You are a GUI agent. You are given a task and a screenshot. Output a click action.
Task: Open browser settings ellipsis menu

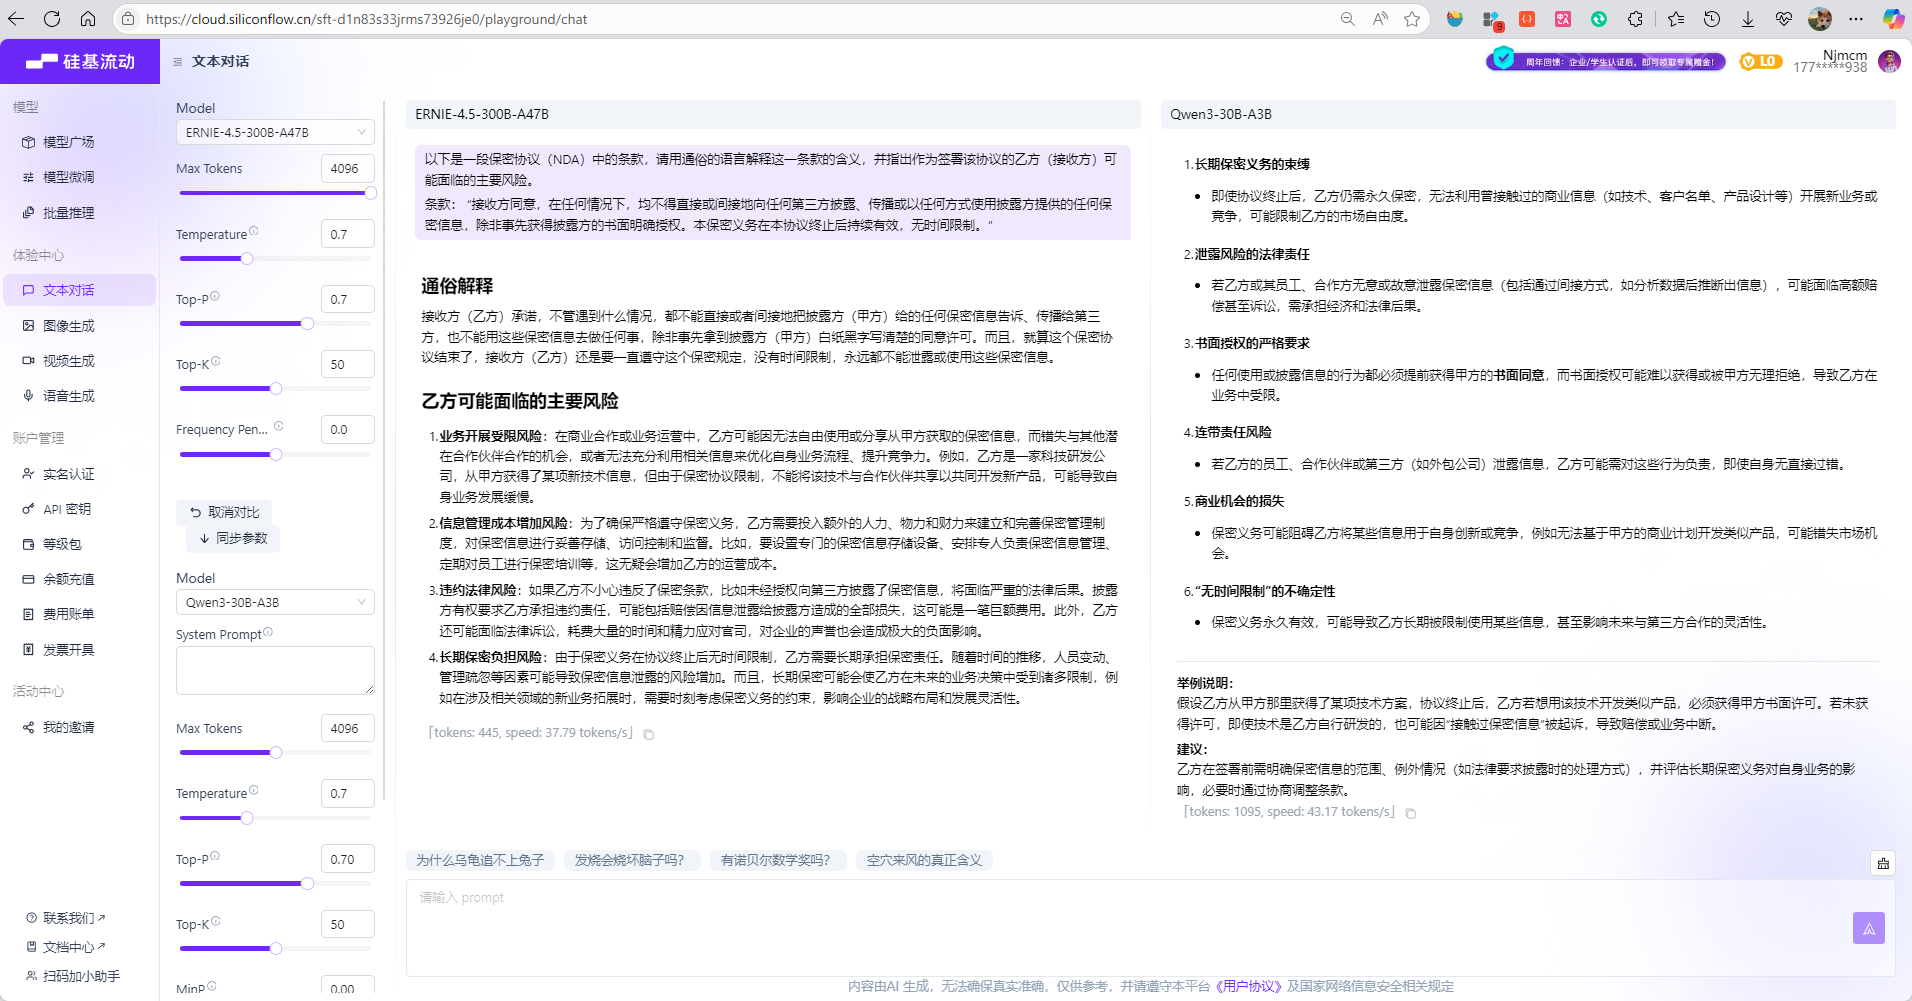1856,19
